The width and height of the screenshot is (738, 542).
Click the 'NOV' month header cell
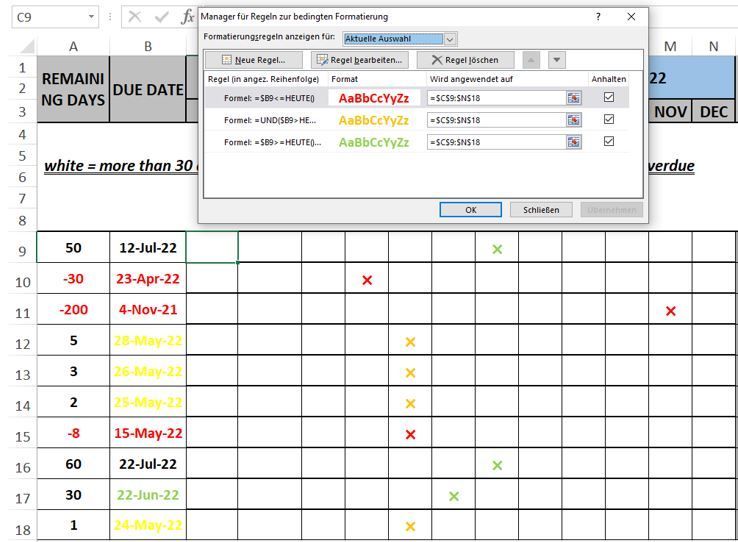[670, 112]
